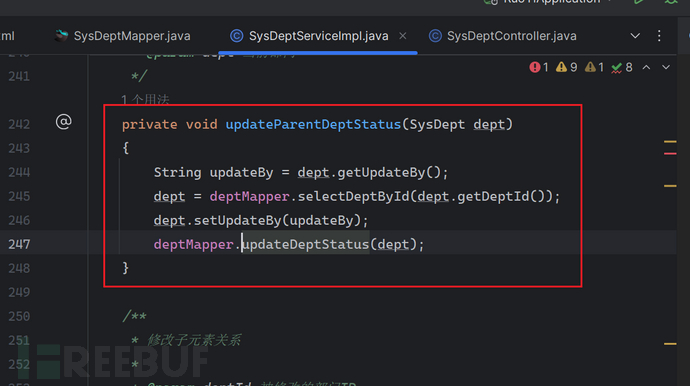Click the red error stripe marker on scrollbar
The height and width of the screenshot is (386, 690).
tap(670, 153)
